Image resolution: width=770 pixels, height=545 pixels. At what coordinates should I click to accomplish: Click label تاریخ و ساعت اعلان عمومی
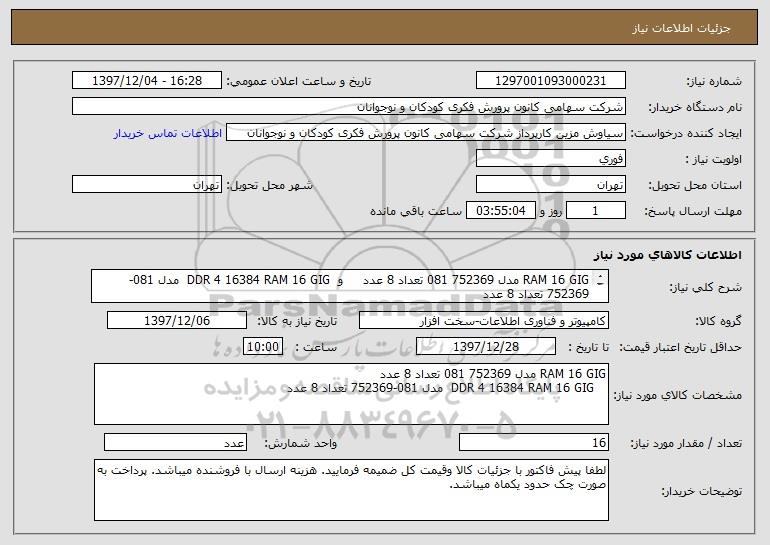tap(299, 82)
